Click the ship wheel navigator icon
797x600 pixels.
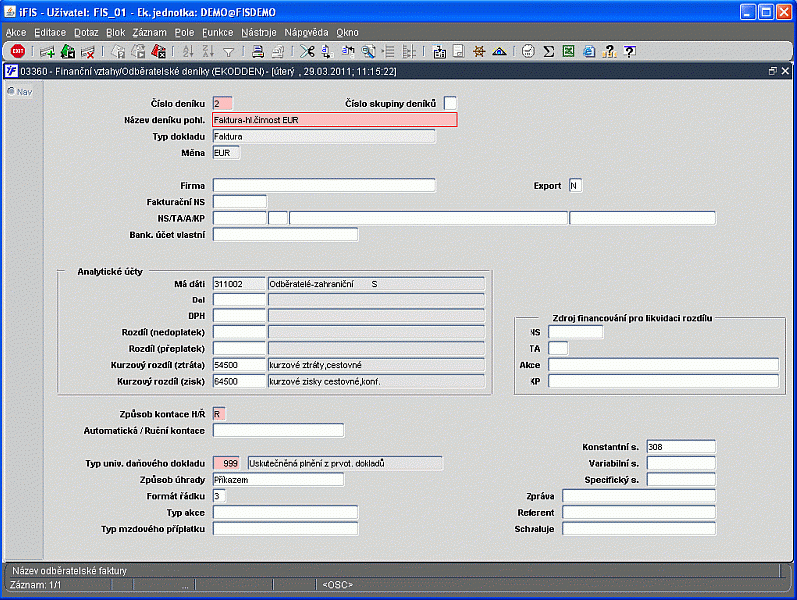pyautogui.click(x=479, y=51)
